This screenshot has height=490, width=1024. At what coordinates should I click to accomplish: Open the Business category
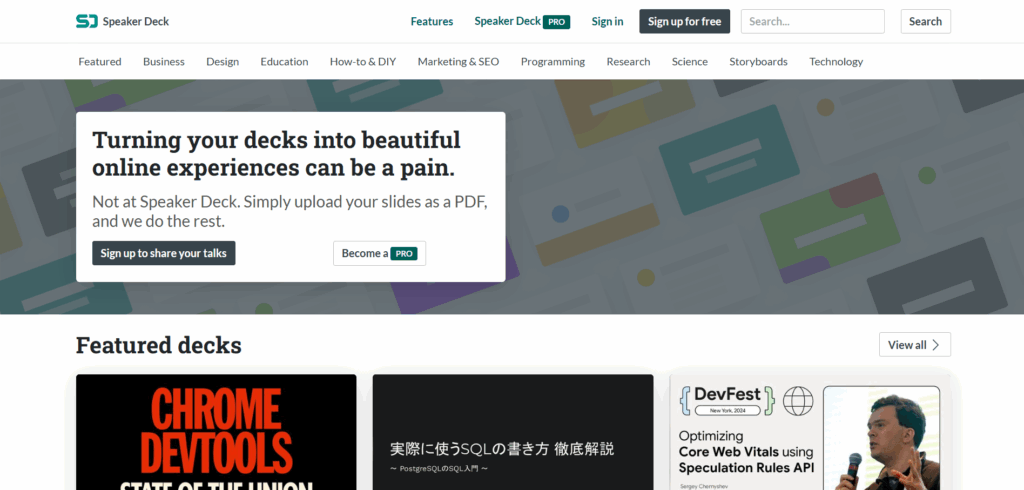click(x=164, y=61)
